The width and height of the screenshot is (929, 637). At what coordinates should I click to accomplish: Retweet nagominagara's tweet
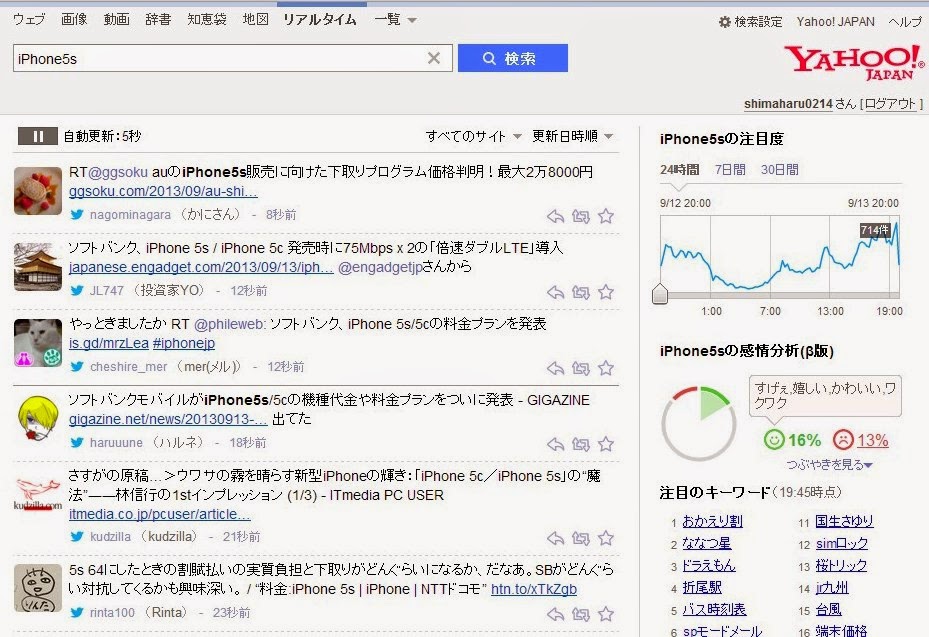581,216
